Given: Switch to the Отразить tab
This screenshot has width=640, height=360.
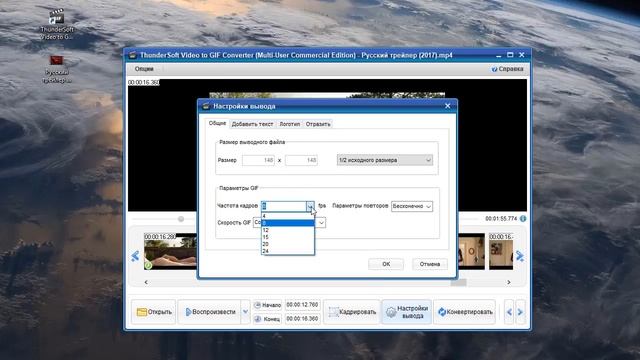Looking at the screenshot, I should [318, 124].
